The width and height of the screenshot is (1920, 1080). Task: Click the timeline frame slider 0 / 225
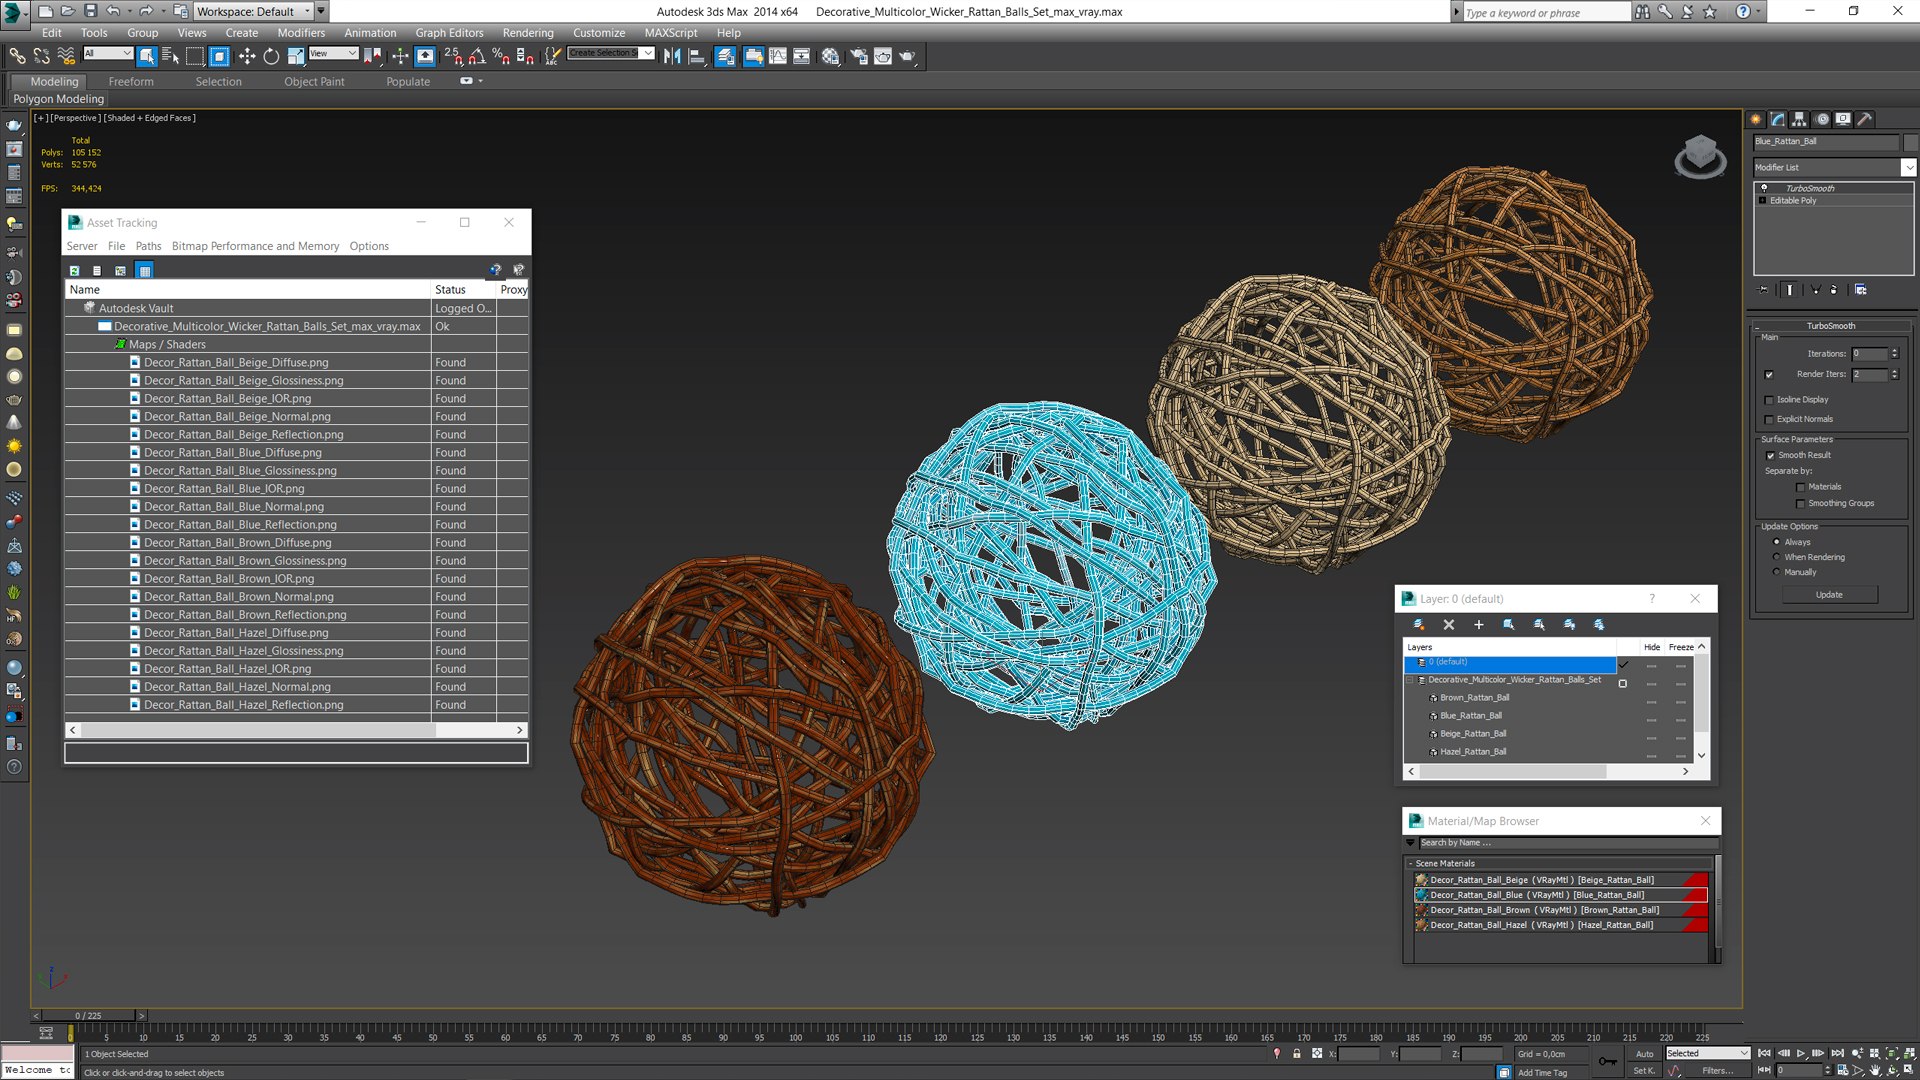88,1015
